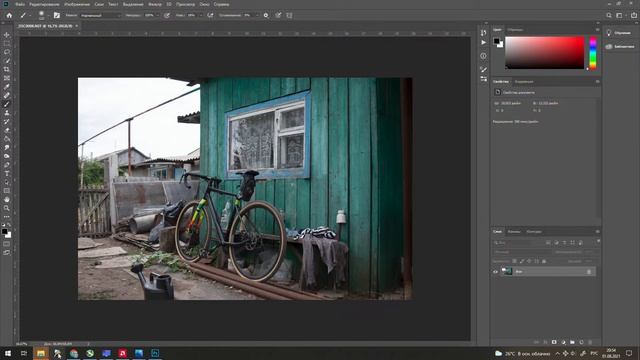This screenshot has width=640, height=360.
Task: Select the Zoom tool
Action: click(x=7, y=208)
